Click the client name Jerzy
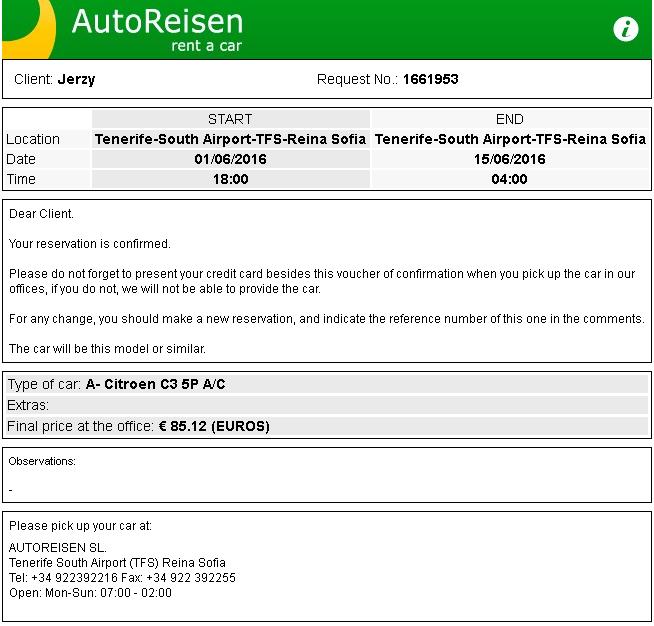Image resolution: width=654 pixels, height=626 pixels. tap(76, 79)
